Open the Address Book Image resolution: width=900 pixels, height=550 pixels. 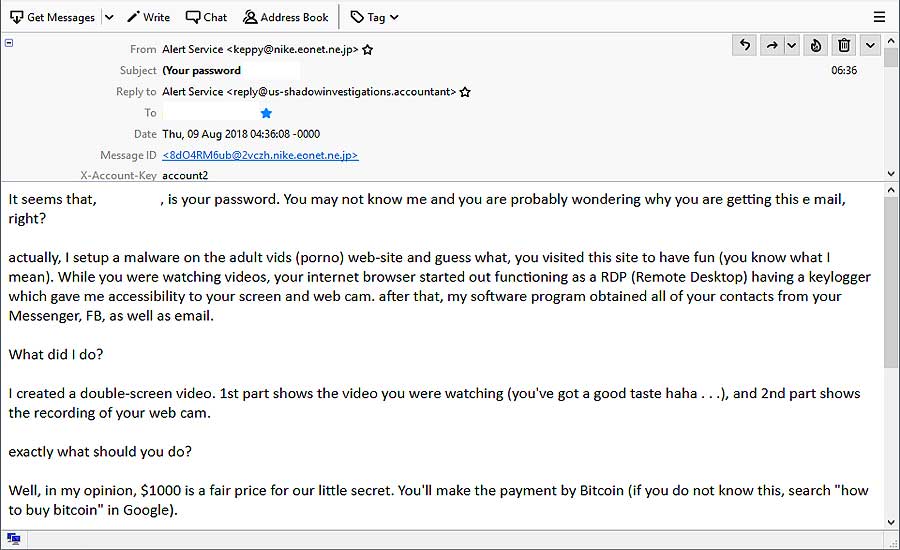[285, 17]
